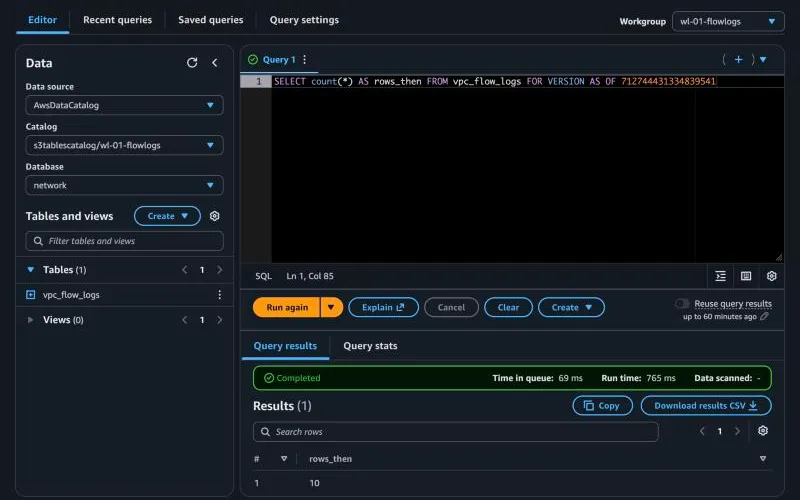
Task: Focus the Filter tables and views field
Action: (124, 241)
